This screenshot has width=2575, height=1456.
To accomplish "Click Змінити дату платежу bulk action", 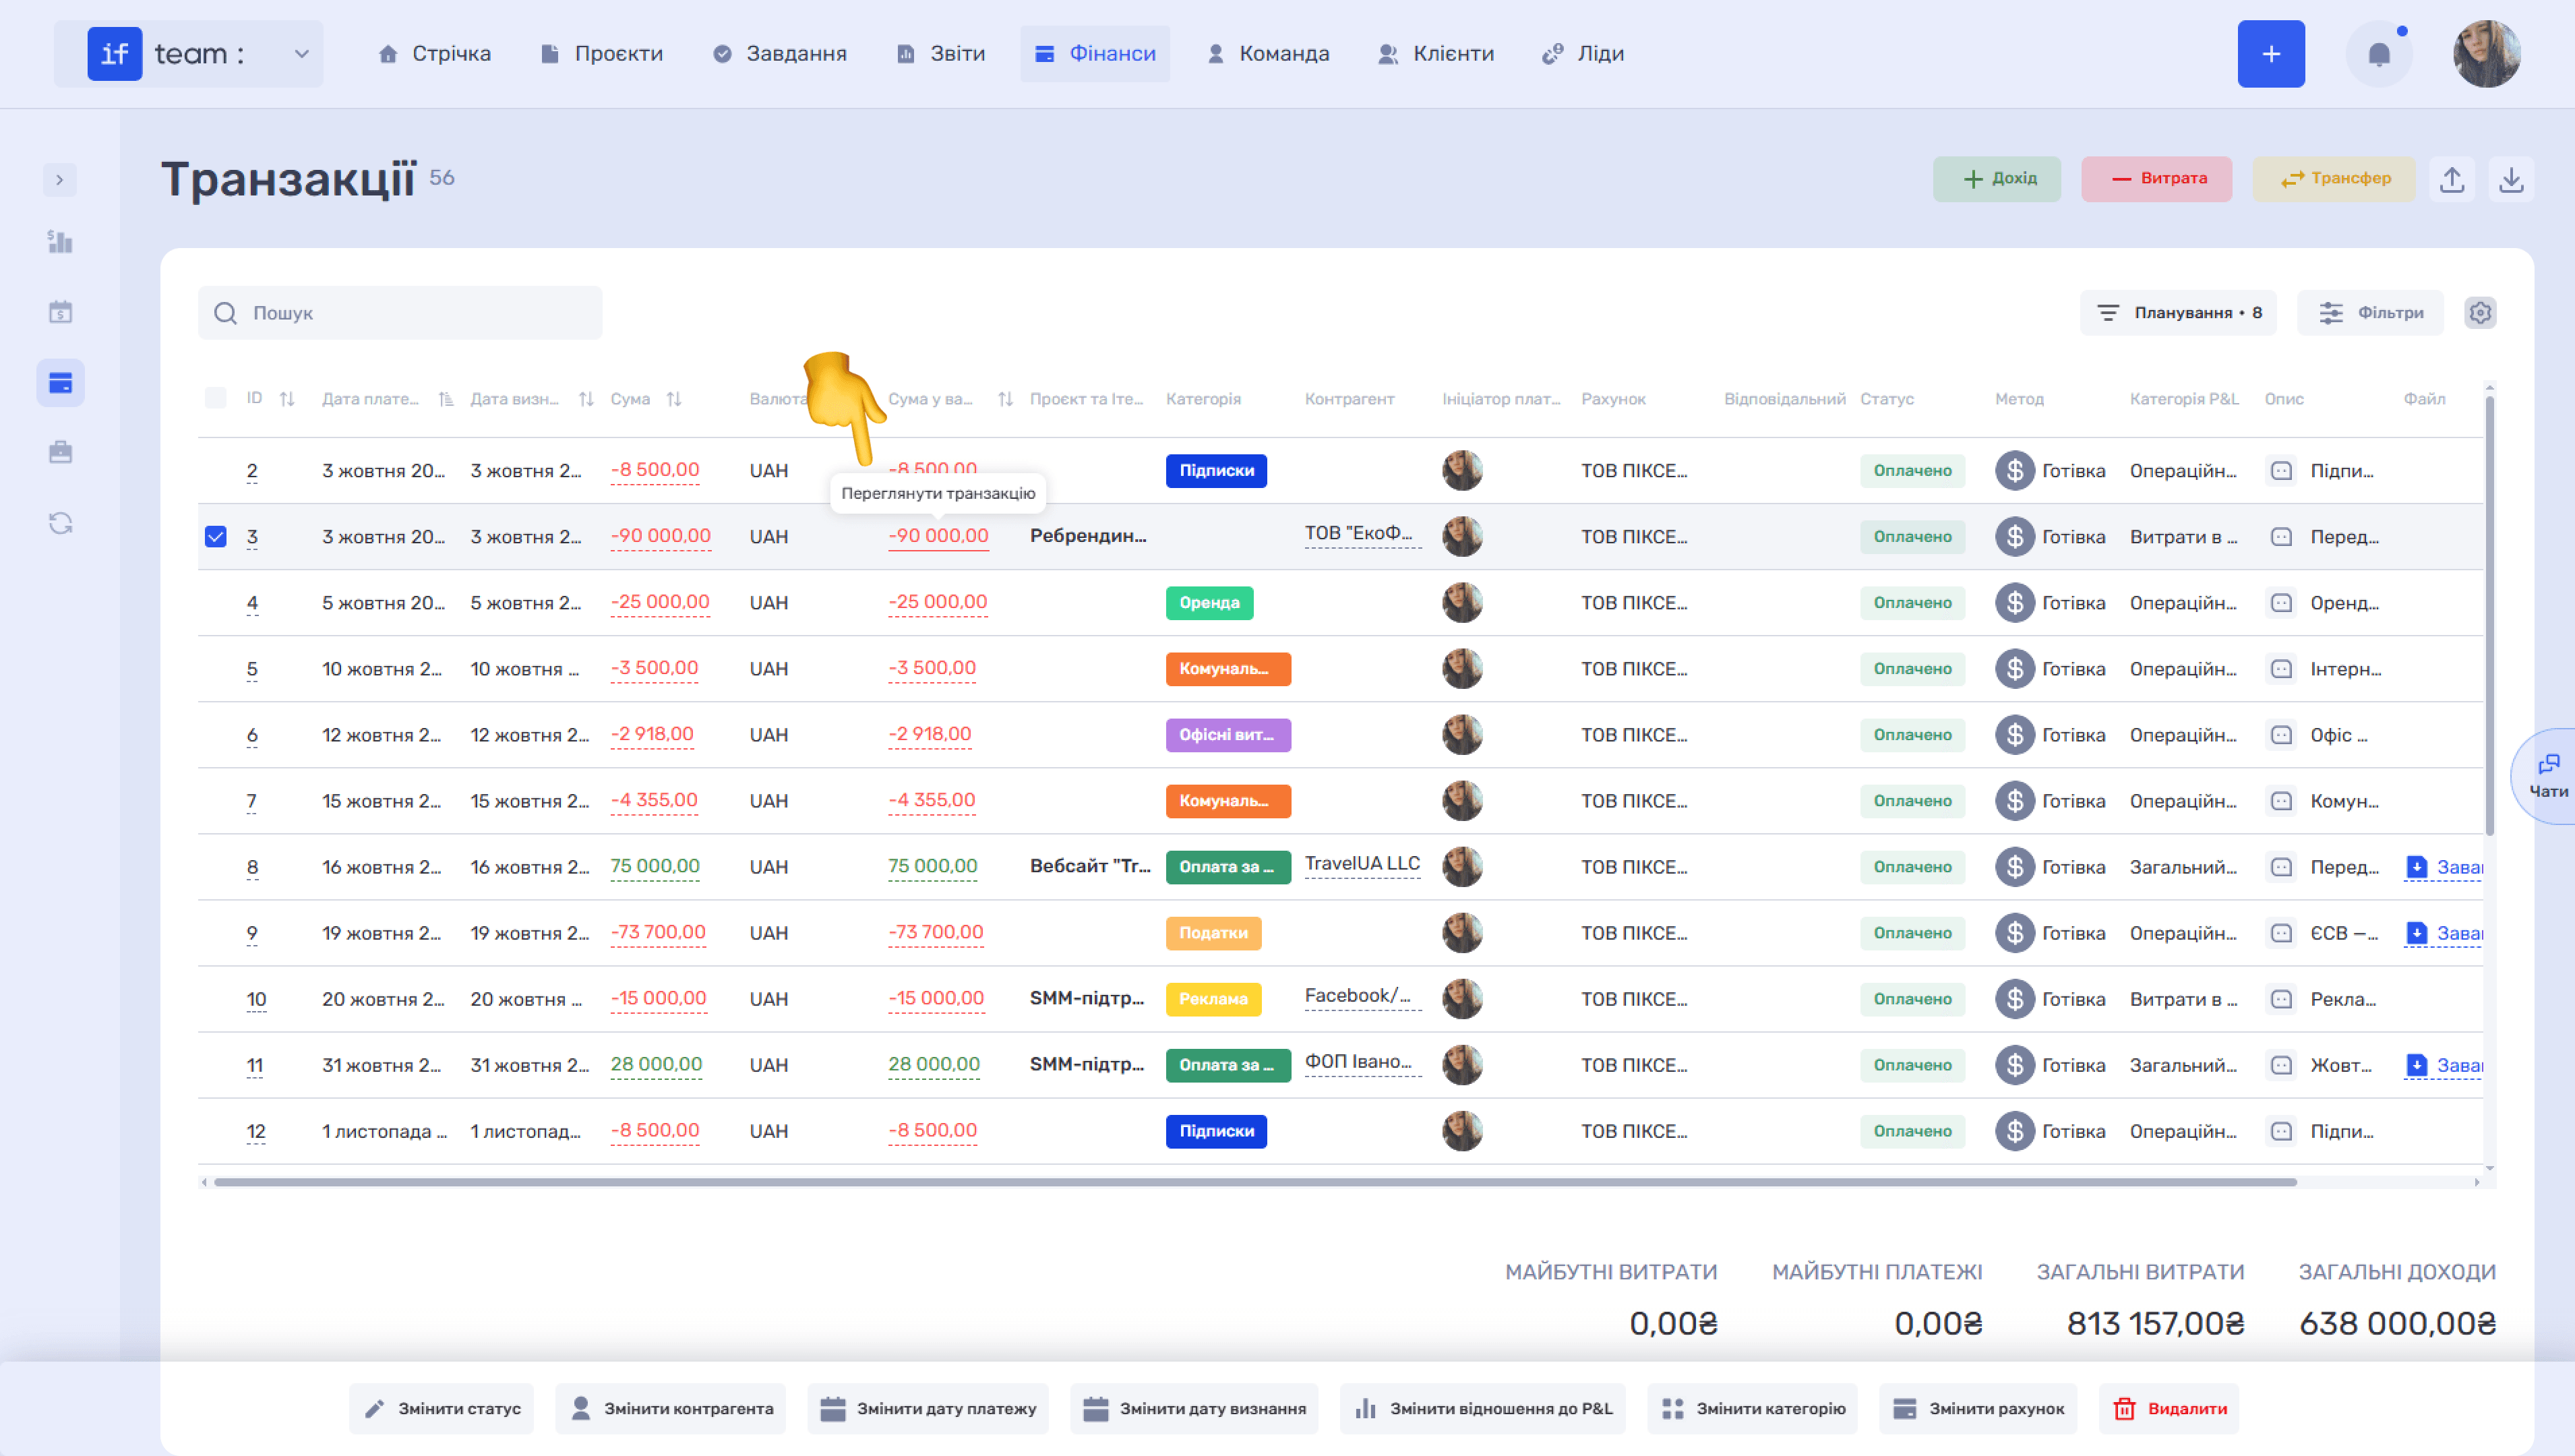I will coord(928,1409).
